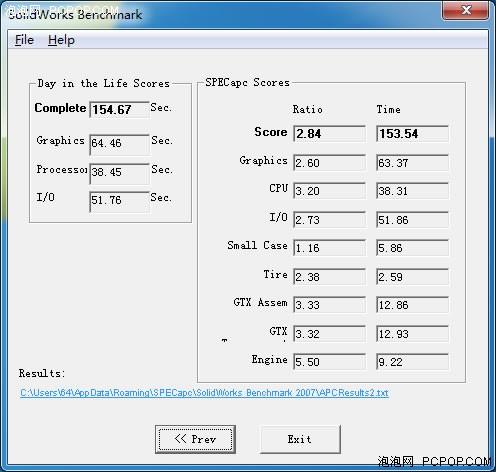Click the Day in the Life Scores group title
The height and width of the screenshot is (472, 496).
[x=104, y=83]
